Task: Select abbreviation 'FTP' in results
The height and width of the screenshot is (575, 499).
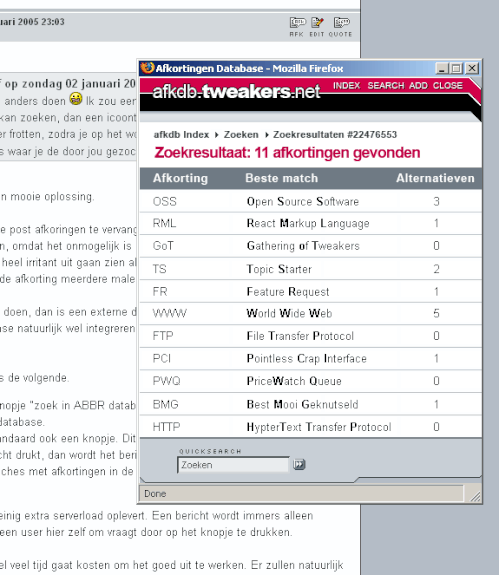Action: tap(163, 336)
